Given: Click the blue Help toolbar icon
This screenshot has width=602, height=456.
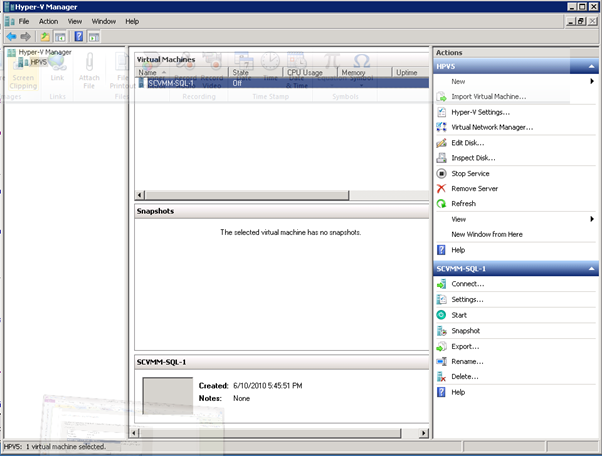Looking at the screenshot, I should tap(79, 36).
